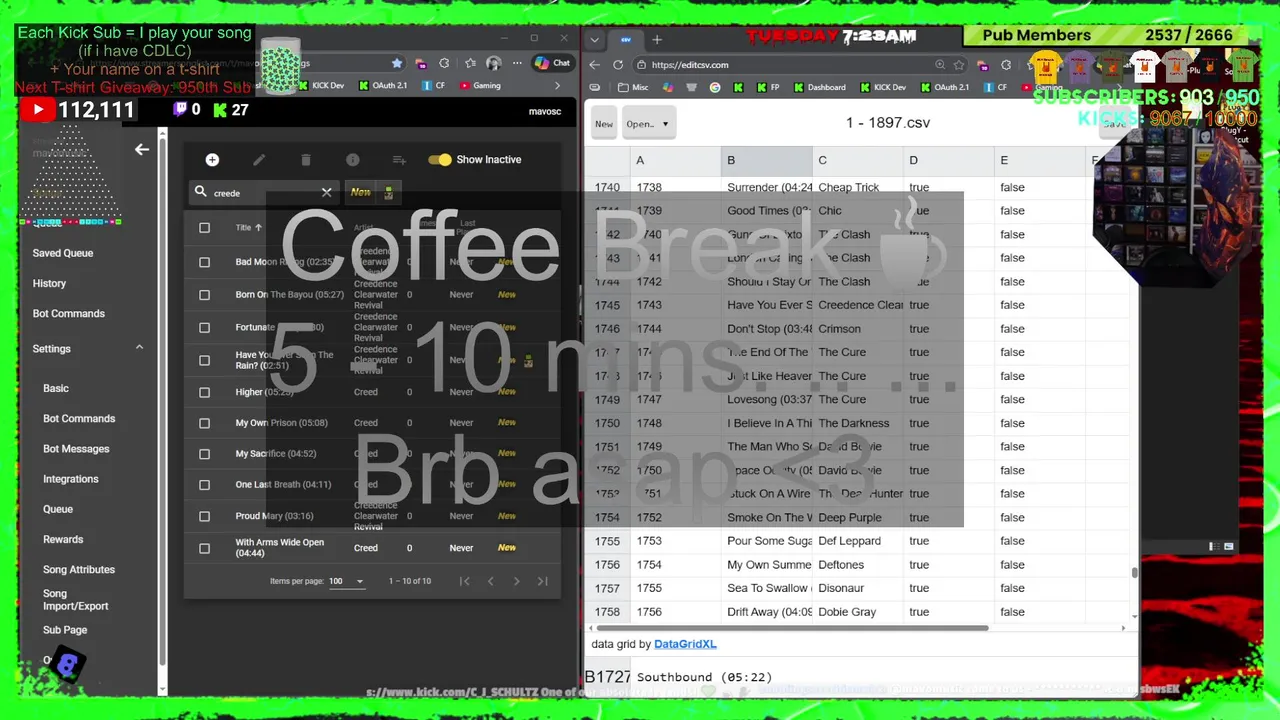The width and height of the screenshot is (1280, 720).
Task: Open Song Attributes settings
Action: coord(79,570)
